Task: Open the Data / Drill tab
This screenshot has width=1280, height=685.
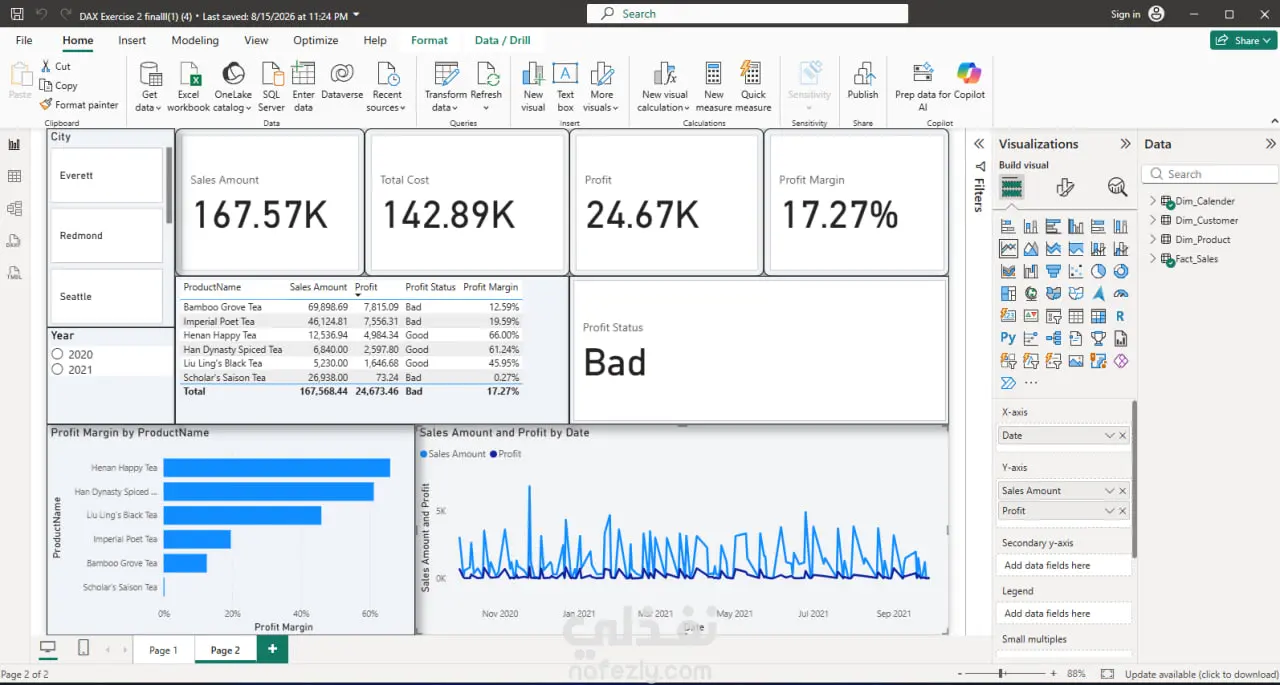Action: point(503,41)
